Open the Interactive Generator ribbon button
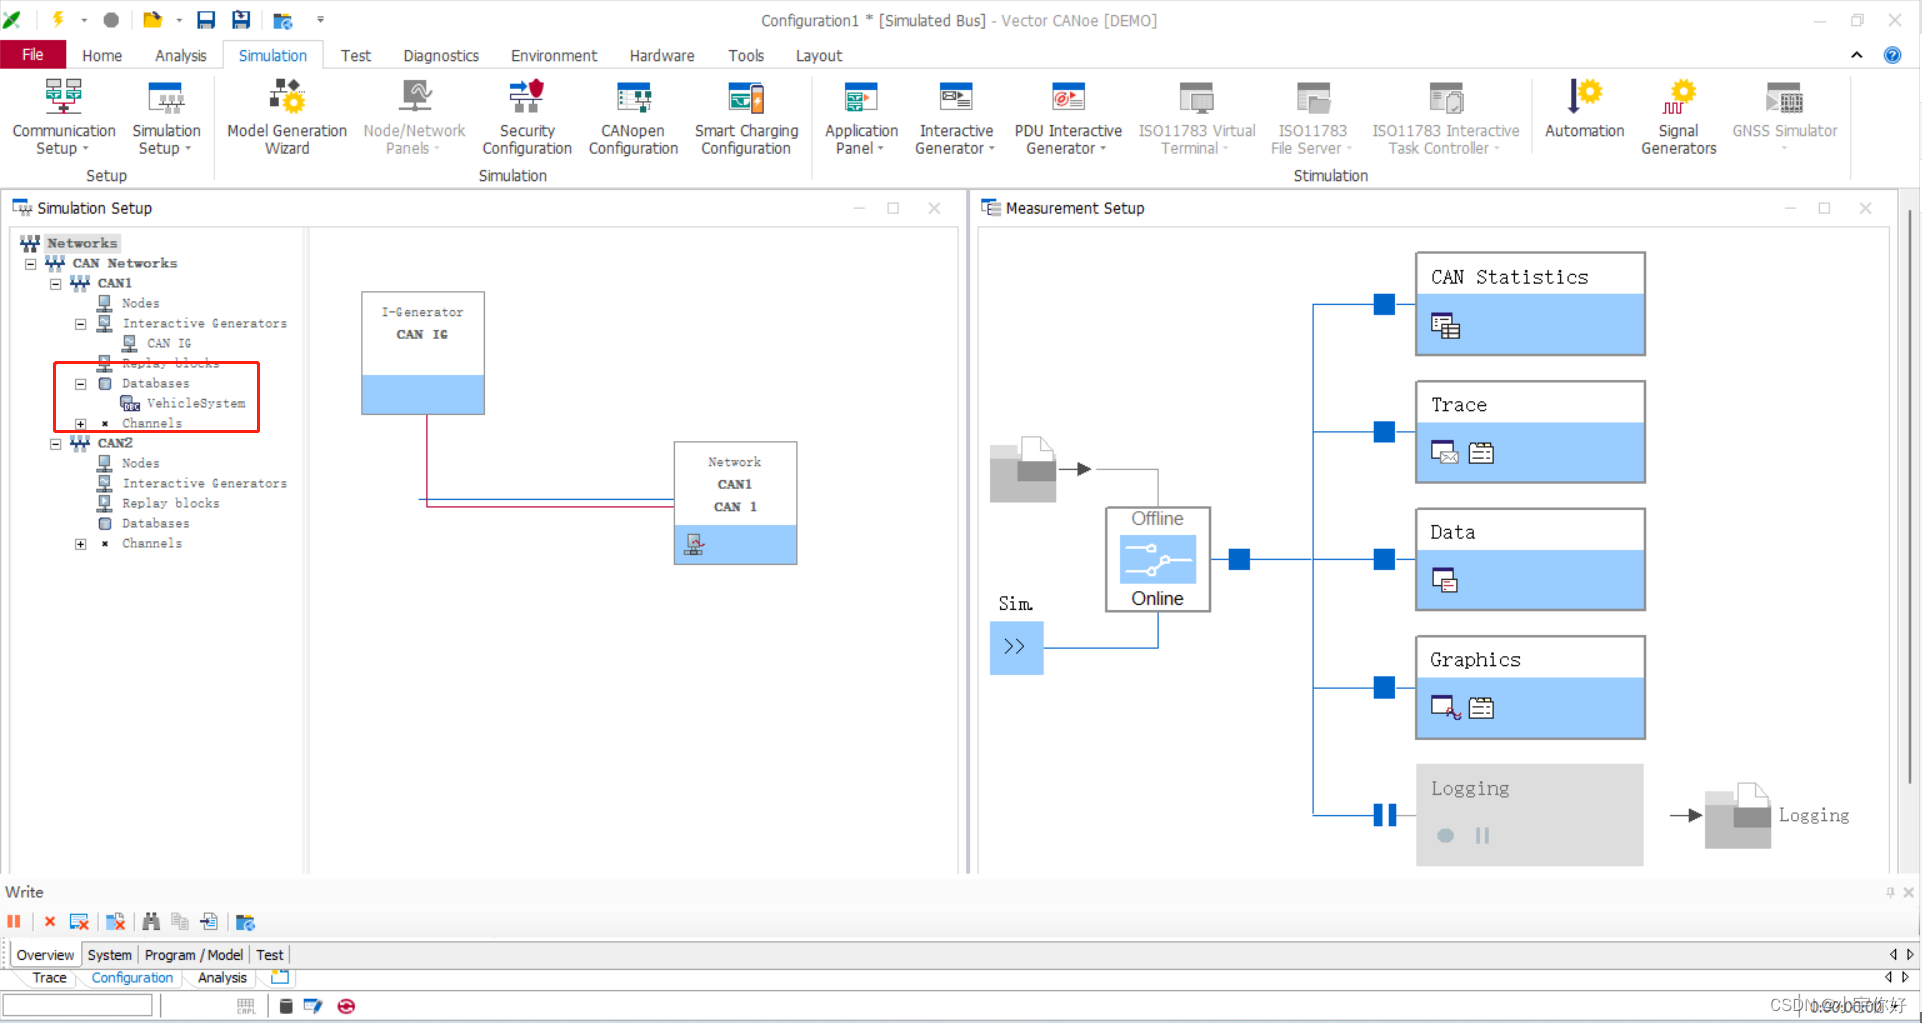The image size is (1922, 1023). (x=956, y=118)
